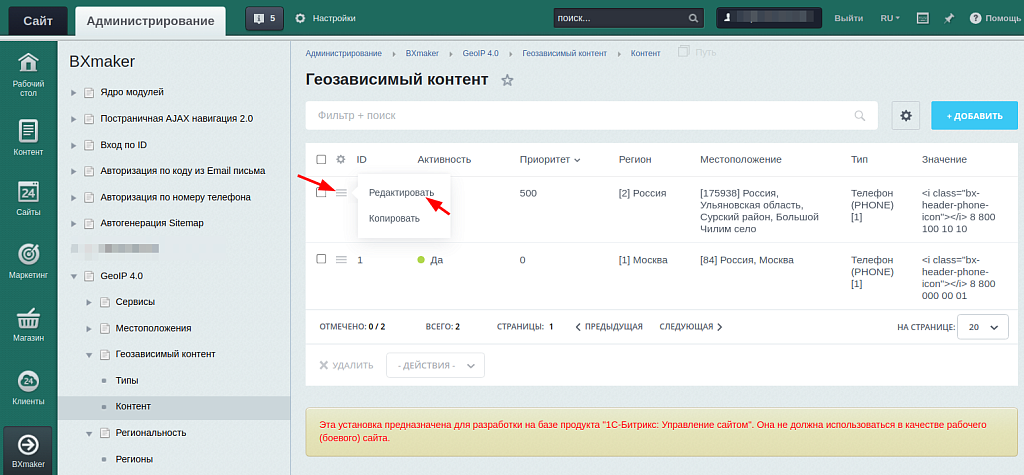Screen dimensions: 1024x475
Task: Expand the Действия actions dropdown
Action: click(435, 365)
